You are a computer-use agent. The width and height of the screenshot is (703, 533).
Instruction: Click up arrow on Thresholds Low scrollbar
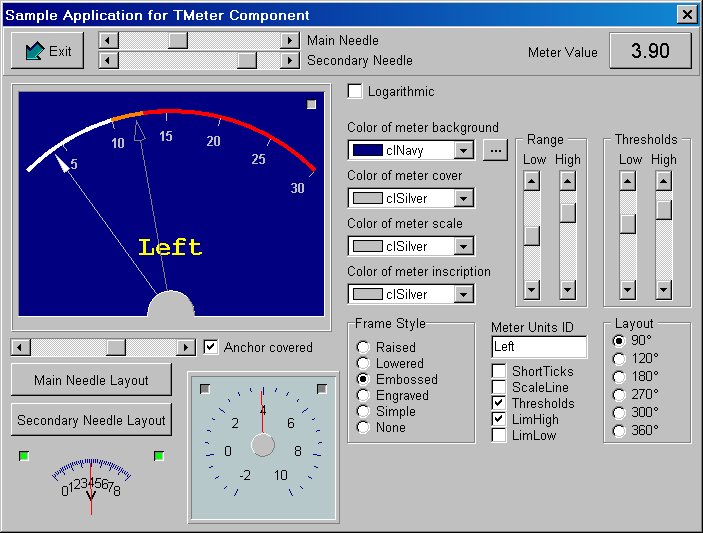tap(627, 180)
